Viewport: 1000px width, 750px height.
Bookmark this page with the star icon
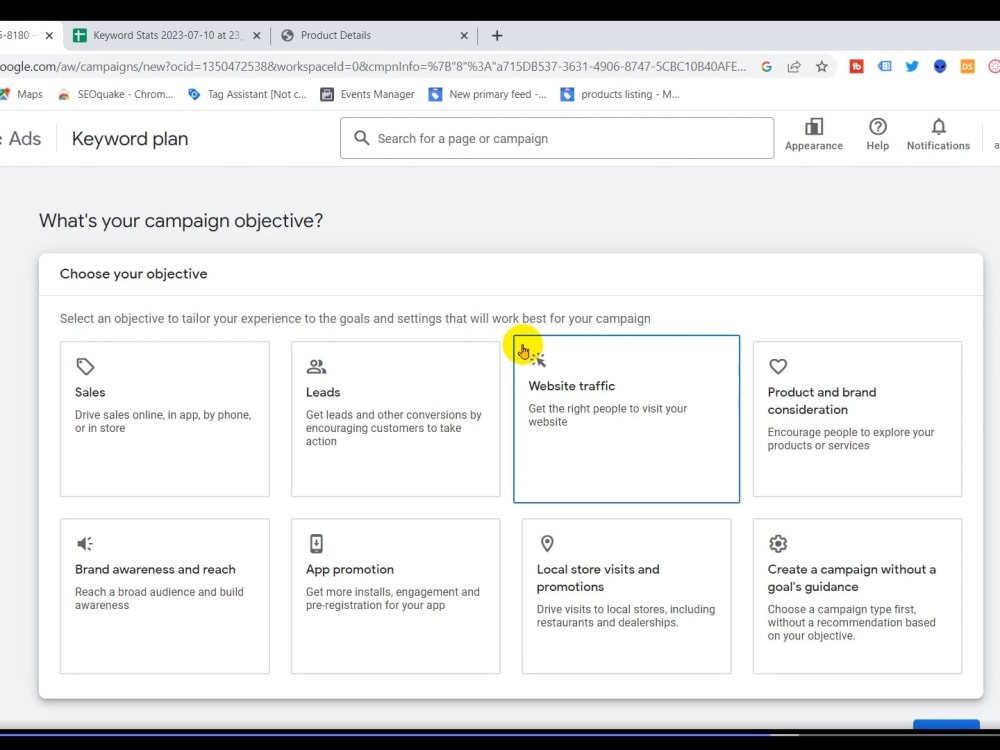[821, 66]
